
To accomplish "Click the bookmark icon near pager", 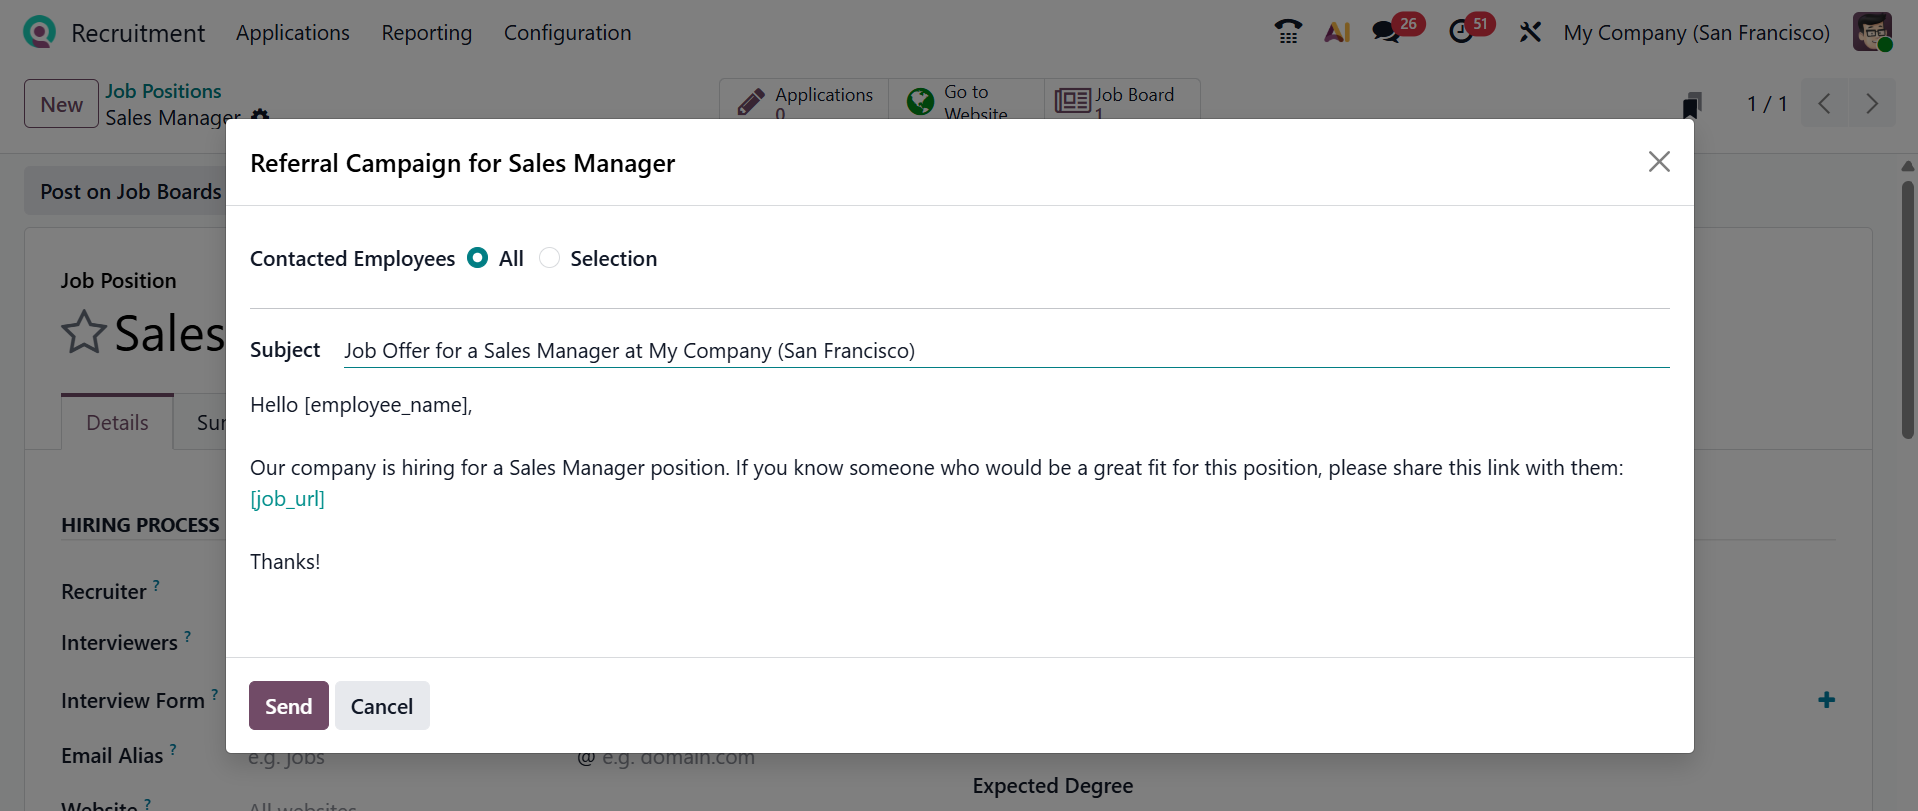I will (x=1691, y=105).
